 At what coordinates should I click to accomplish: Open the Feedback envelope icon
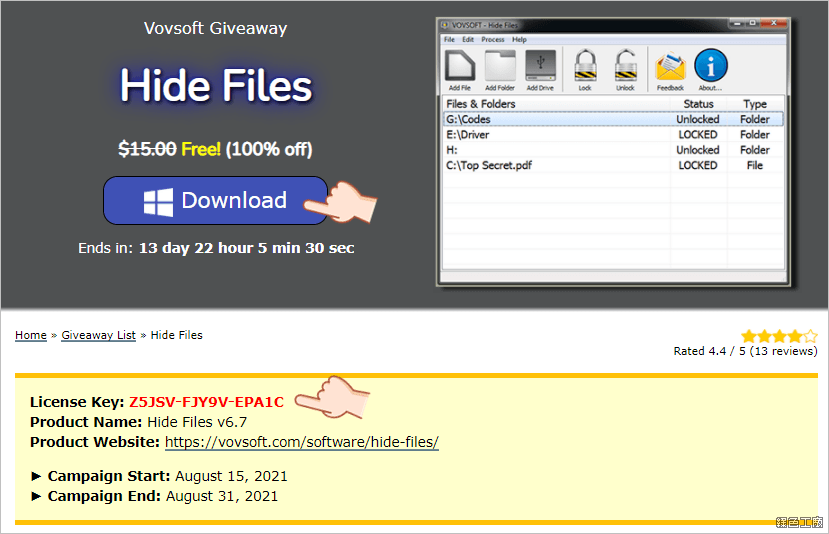670,70
